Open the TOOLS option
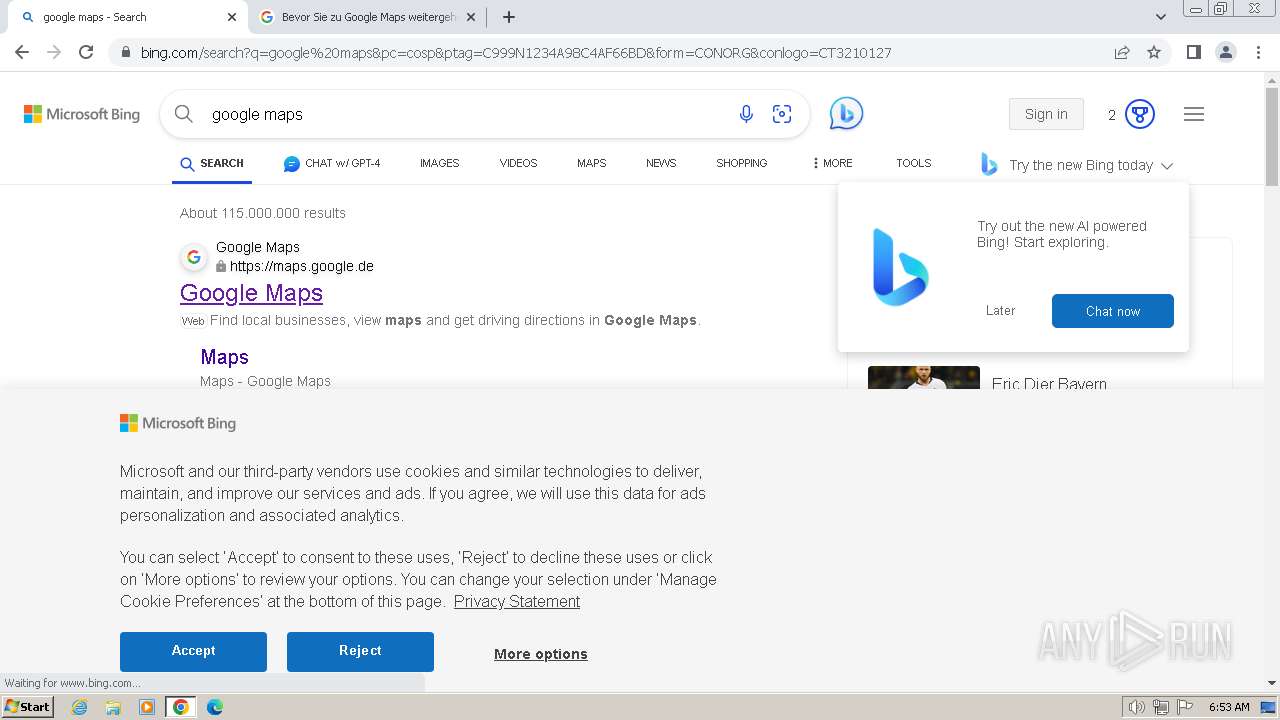The width and height of the screenshot is (1280, 720). [x=913, y=163]
